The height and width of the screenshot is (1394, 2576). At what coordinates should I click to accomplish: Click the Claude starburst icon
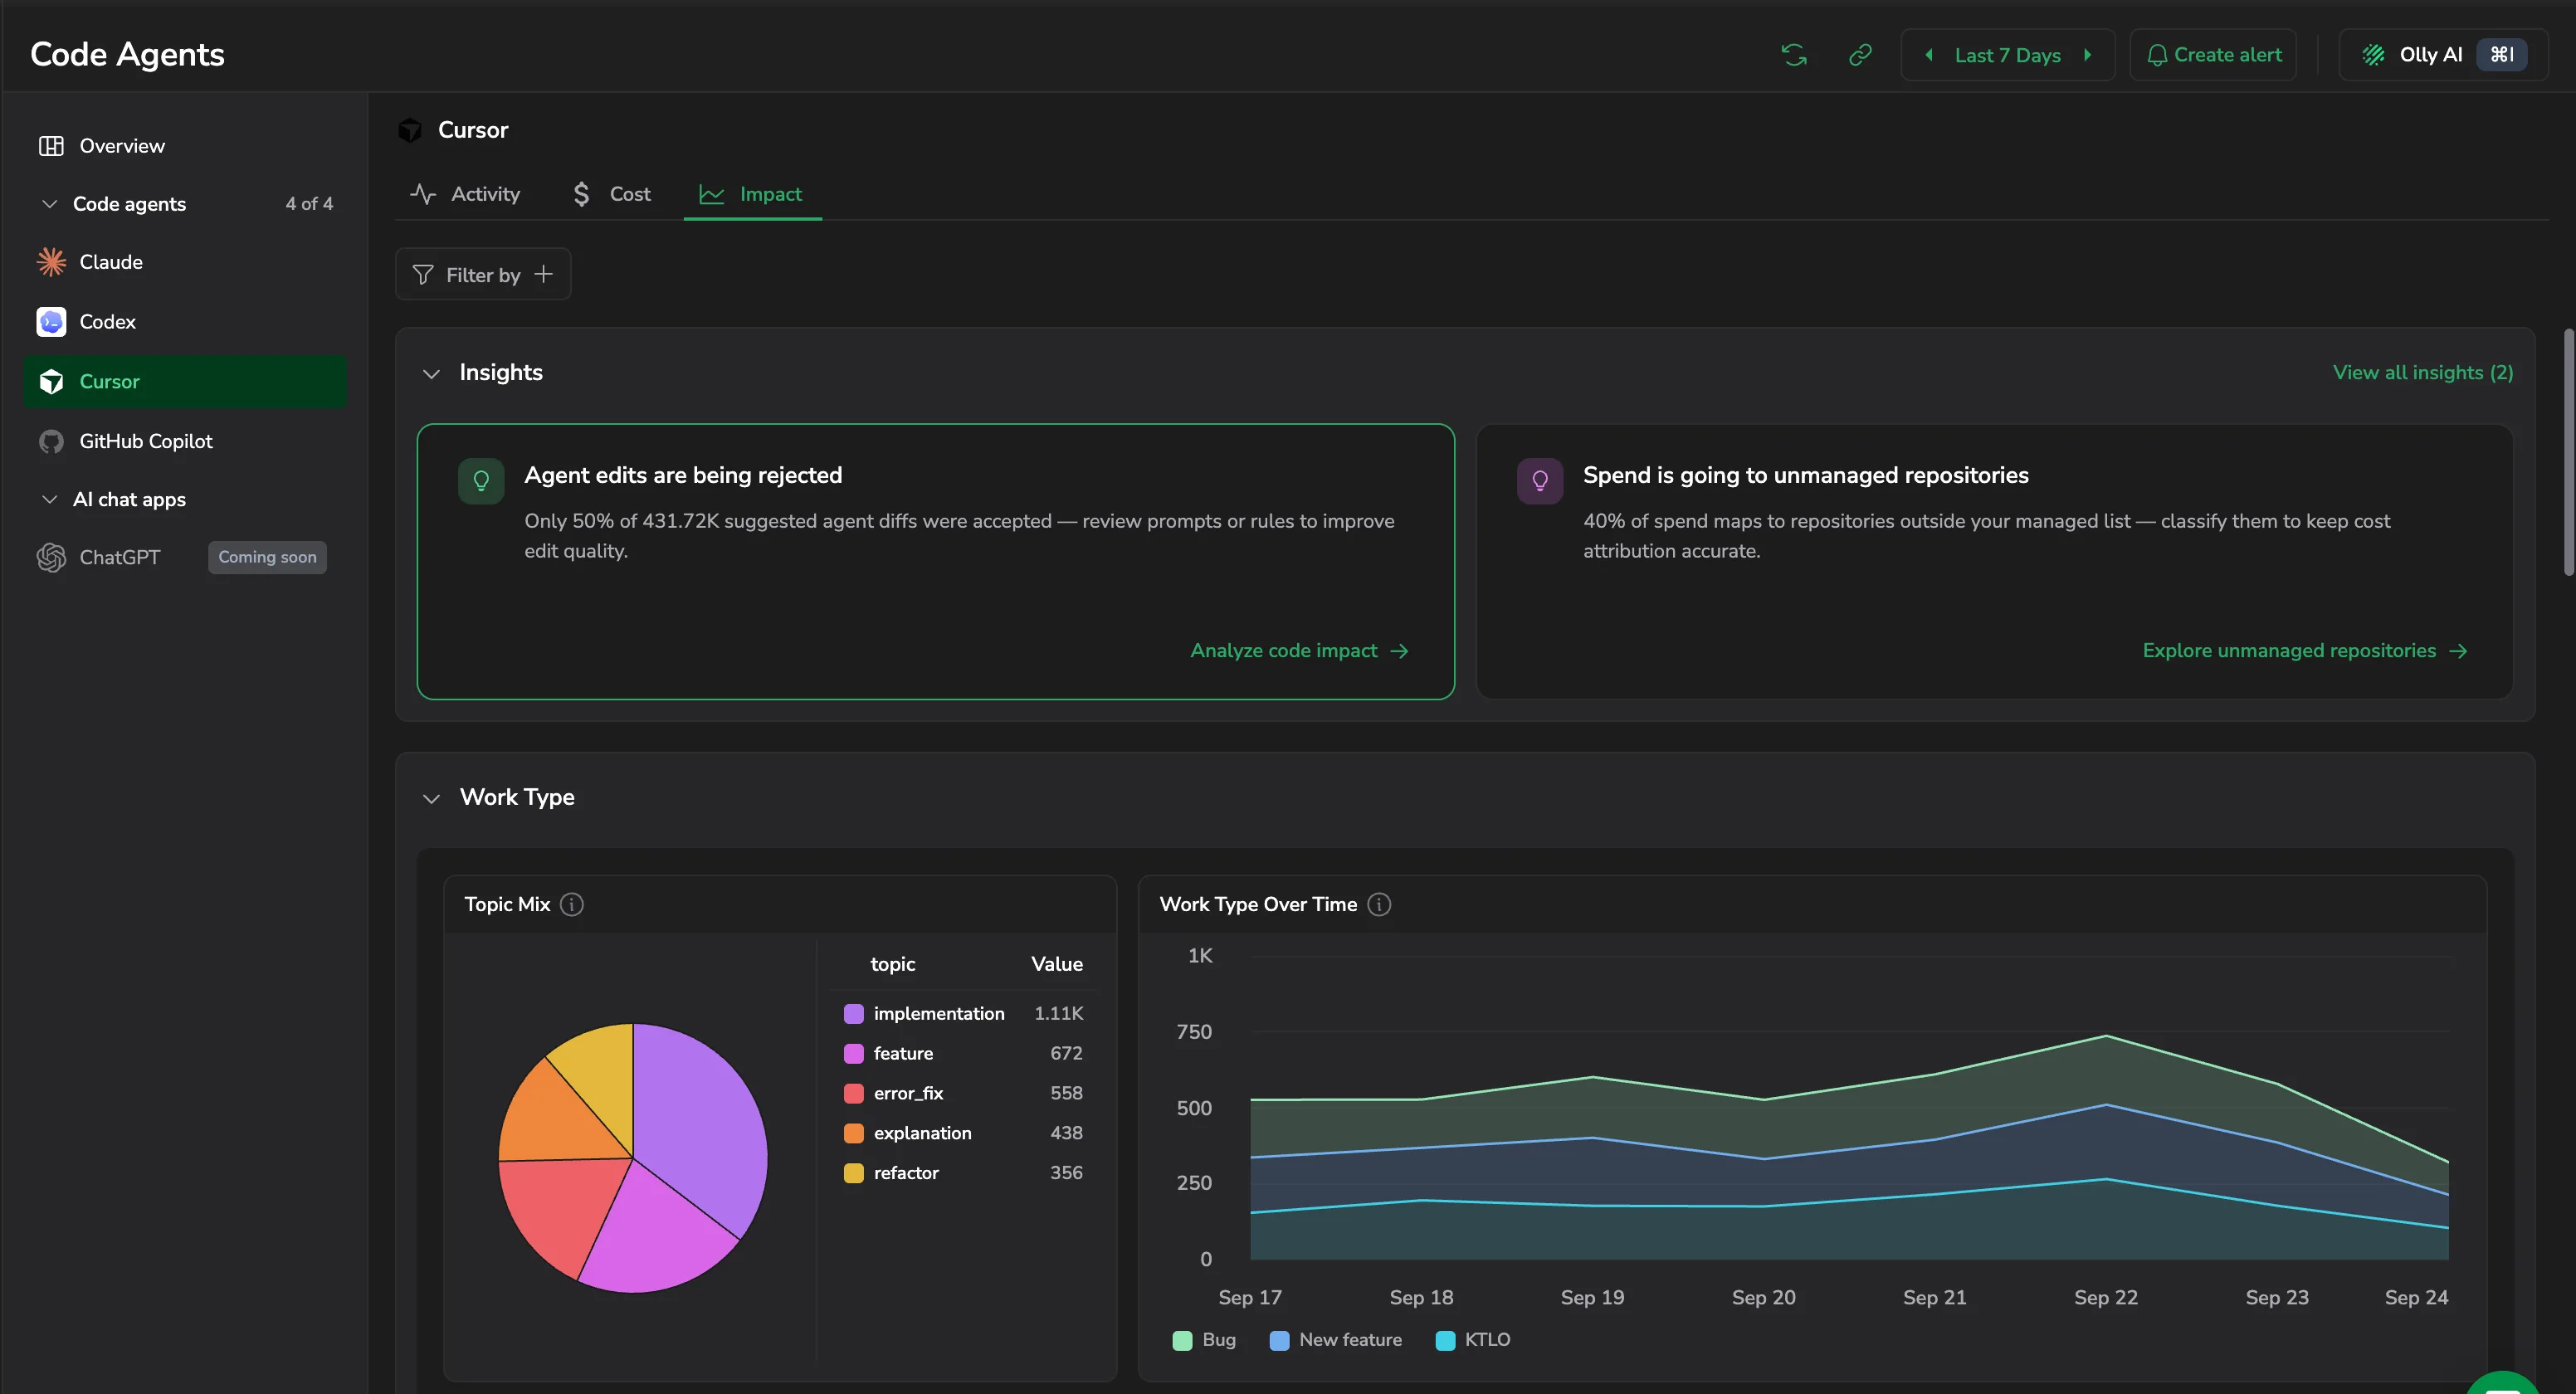pyautogui.click(x=51, y=262)
